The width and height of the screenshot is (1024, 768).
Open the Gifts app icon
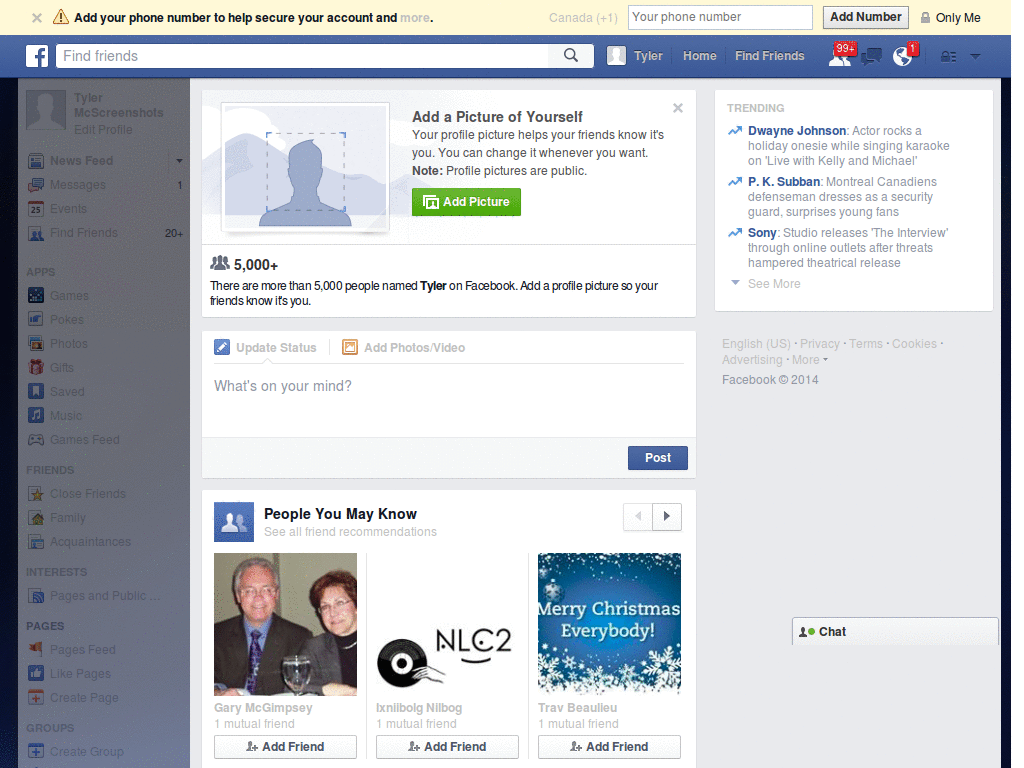pyautogui.click(x=36, y=368)
